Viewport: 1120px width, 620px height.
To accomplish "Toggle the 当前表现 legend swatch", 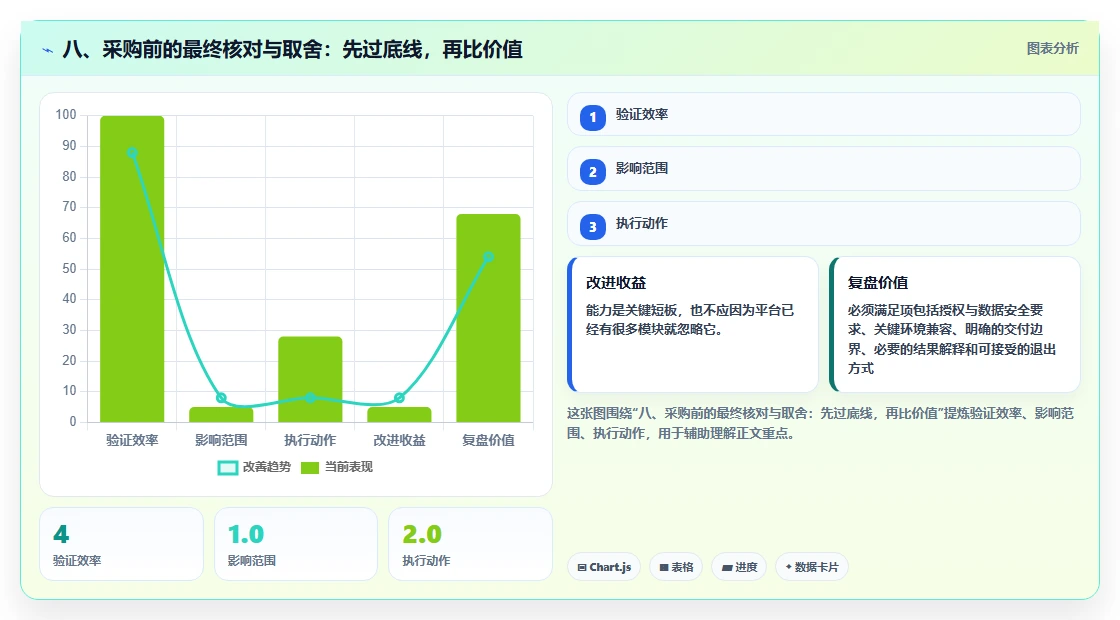I will point(309,468).
